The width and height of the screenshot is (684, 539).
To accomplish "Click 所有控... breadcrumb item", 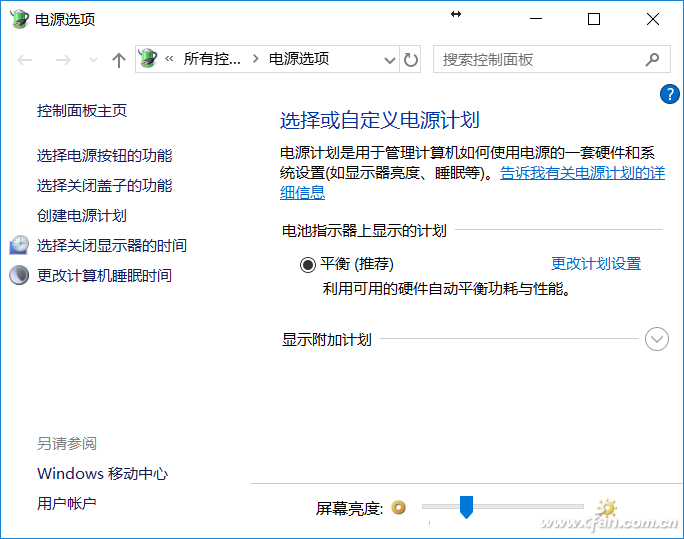I will (x=212, y=59).
